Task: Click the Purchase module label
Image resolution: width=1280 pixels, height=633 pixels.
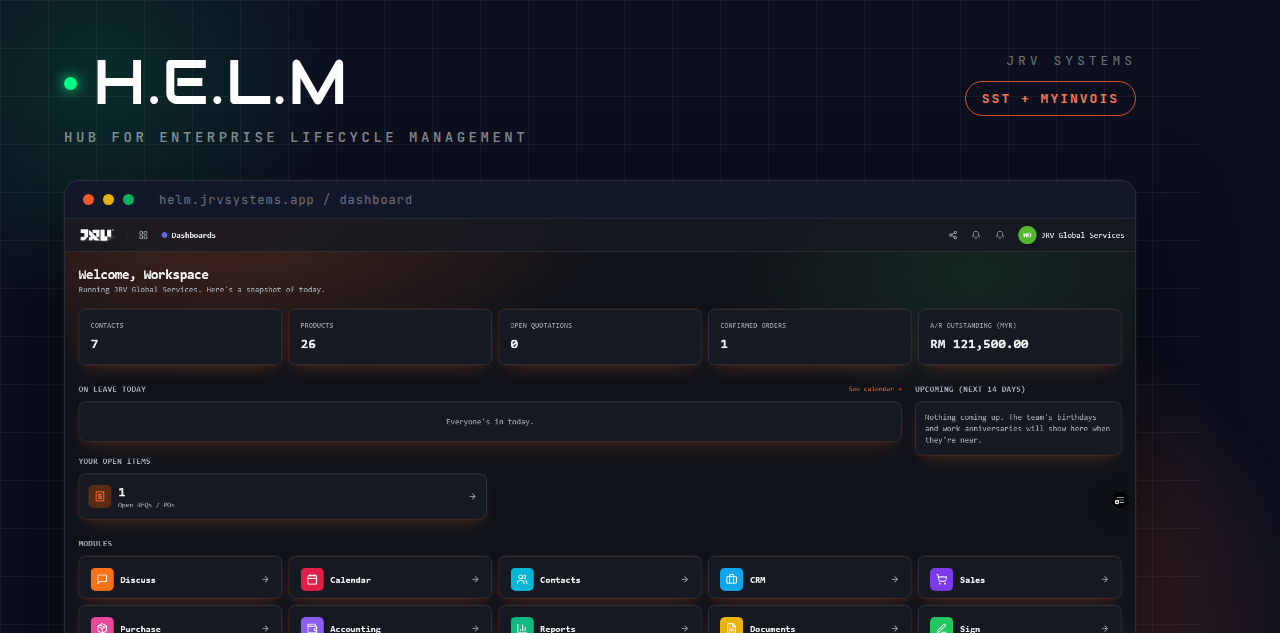Action: pyautogui.click(x=140, y=628)
